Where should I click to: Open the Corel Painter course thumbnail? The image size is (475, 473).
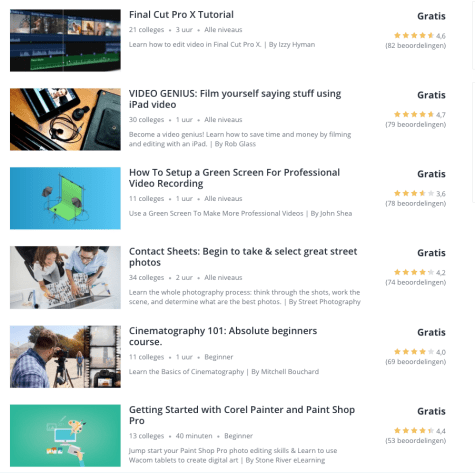[65, 436]
